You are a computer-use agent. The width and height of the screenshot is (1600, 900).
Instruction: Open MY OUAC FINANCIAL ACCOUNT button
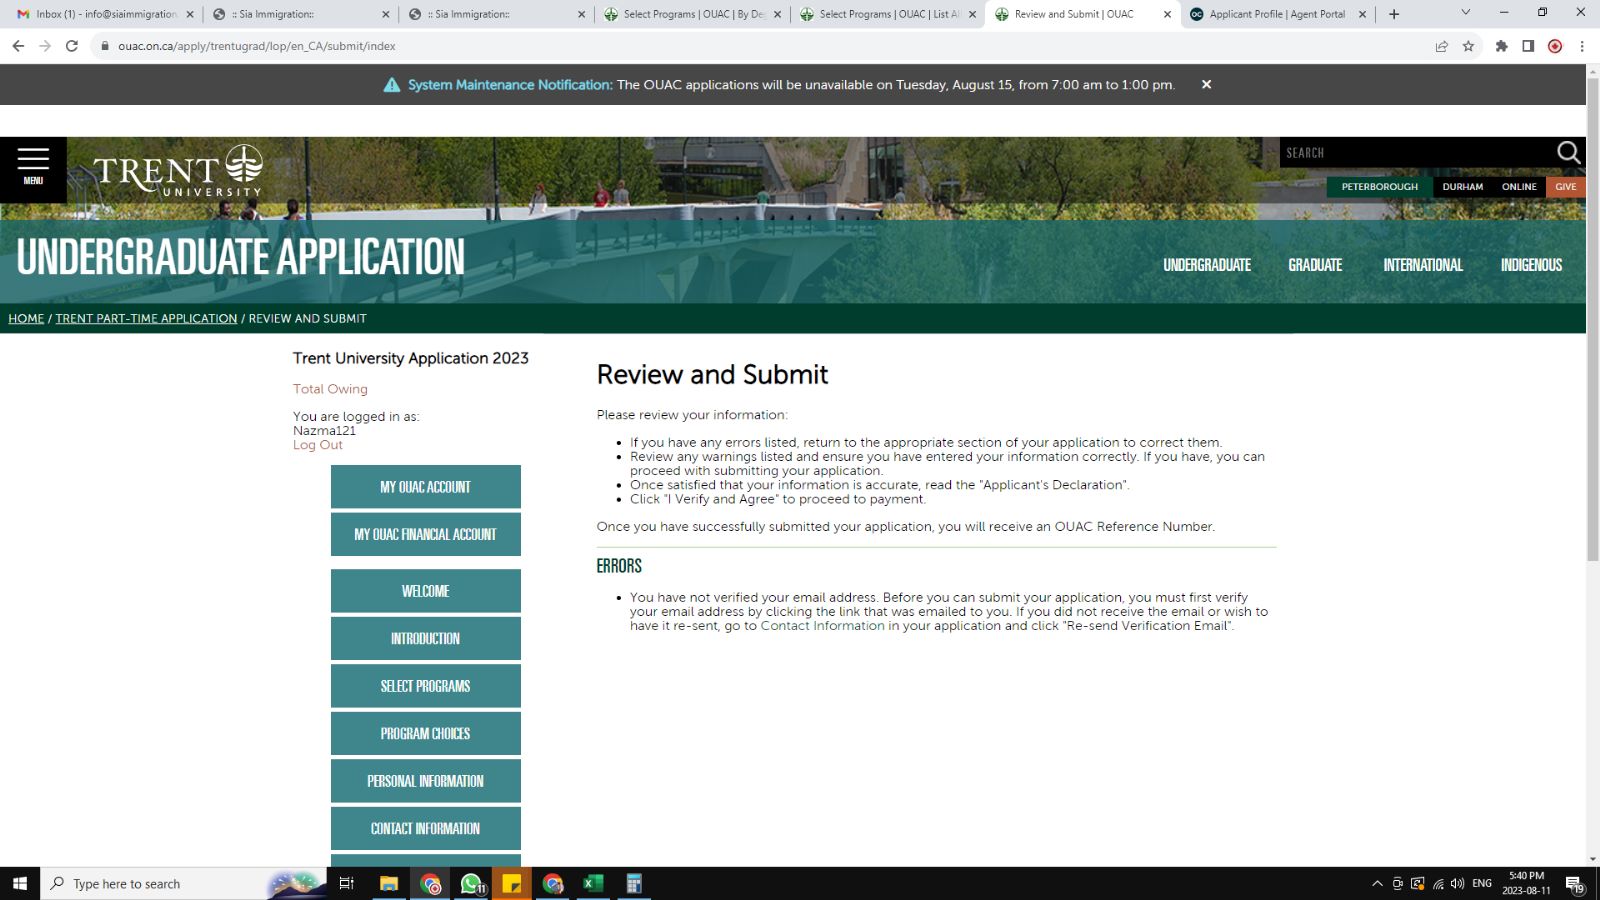point(426,534)
